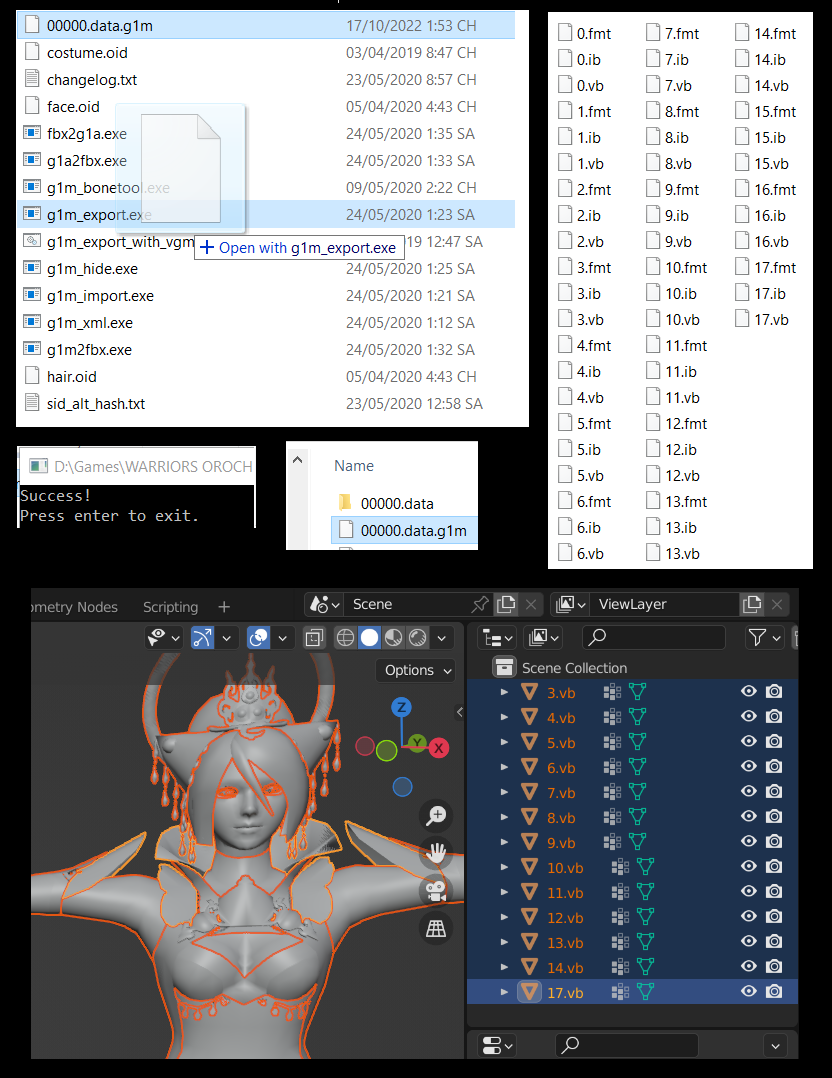Screen dimensions: 832x1078
Task: Click 8.vb modifiers icon
Action: tap(612, 817)
